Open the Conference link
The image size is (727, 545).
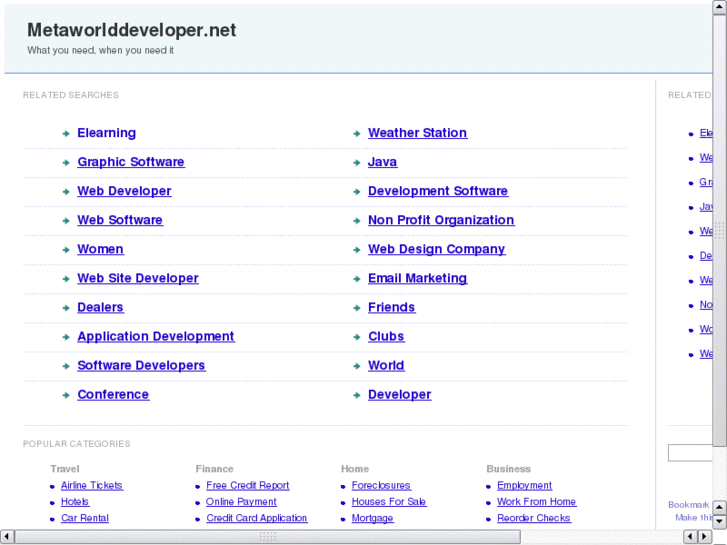(113, 395)
